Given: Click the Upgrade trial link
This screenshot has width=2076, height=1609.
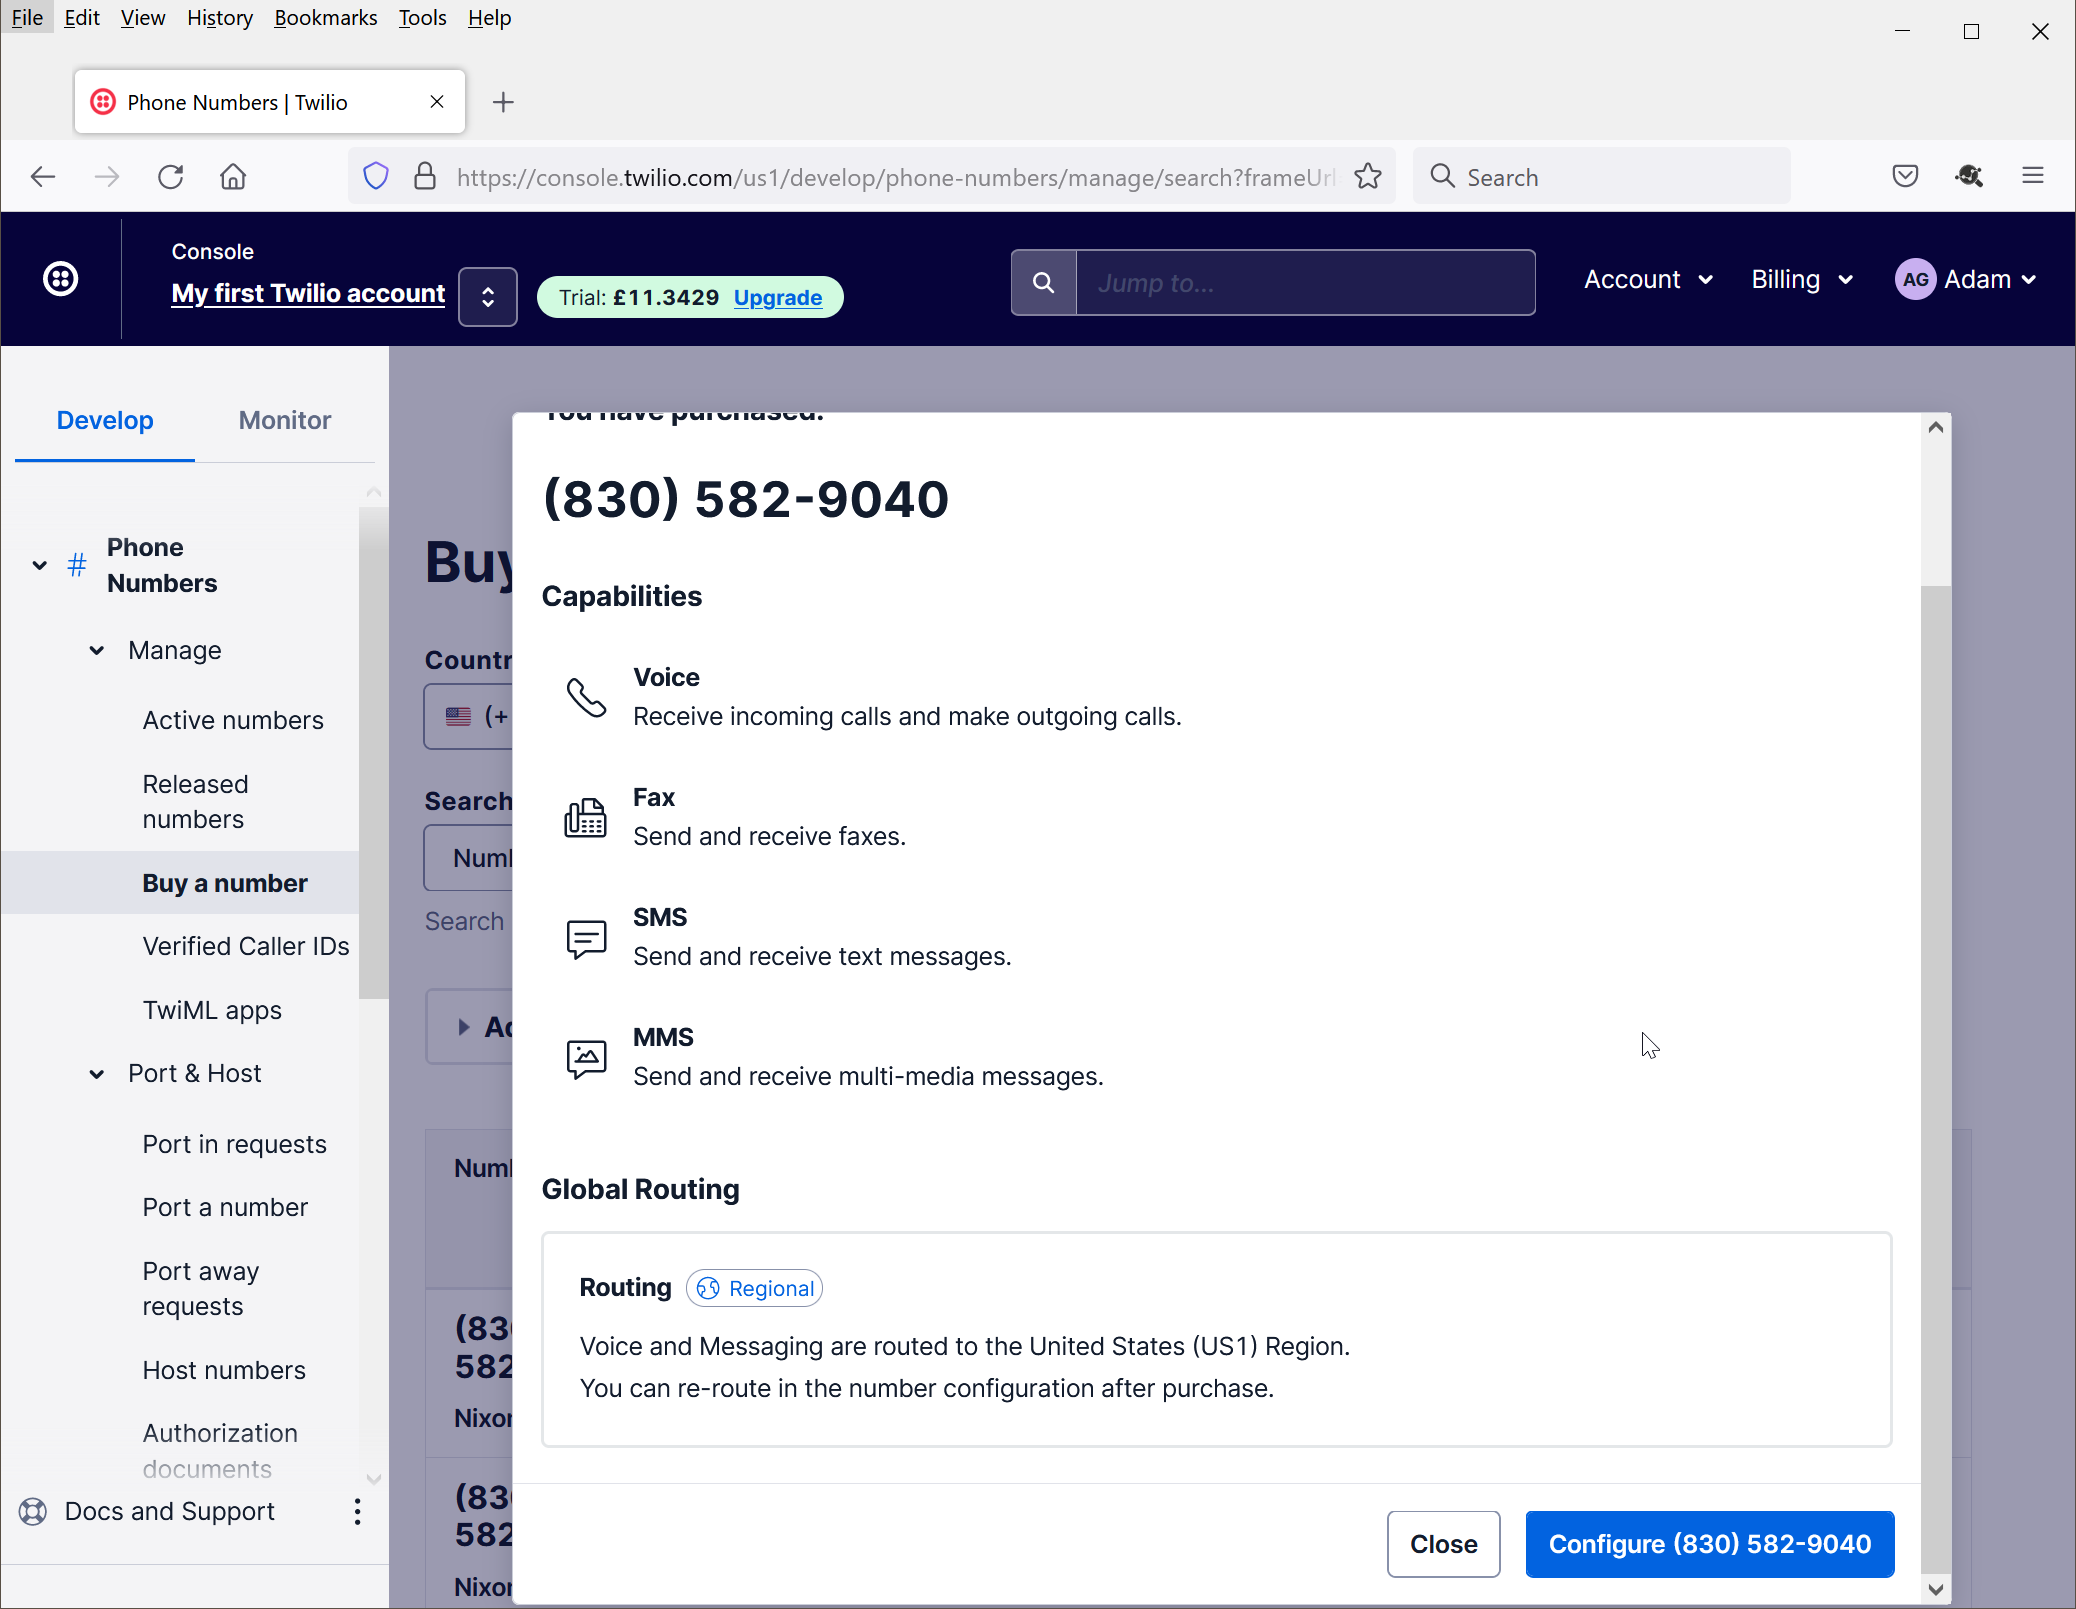Looking at the screenshot, I should click(x=777, y=297).
